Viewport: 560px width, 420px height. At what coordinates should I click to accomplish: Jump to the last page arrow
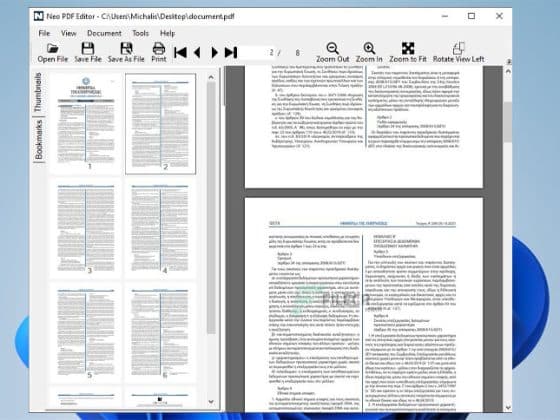pos(231,52)
